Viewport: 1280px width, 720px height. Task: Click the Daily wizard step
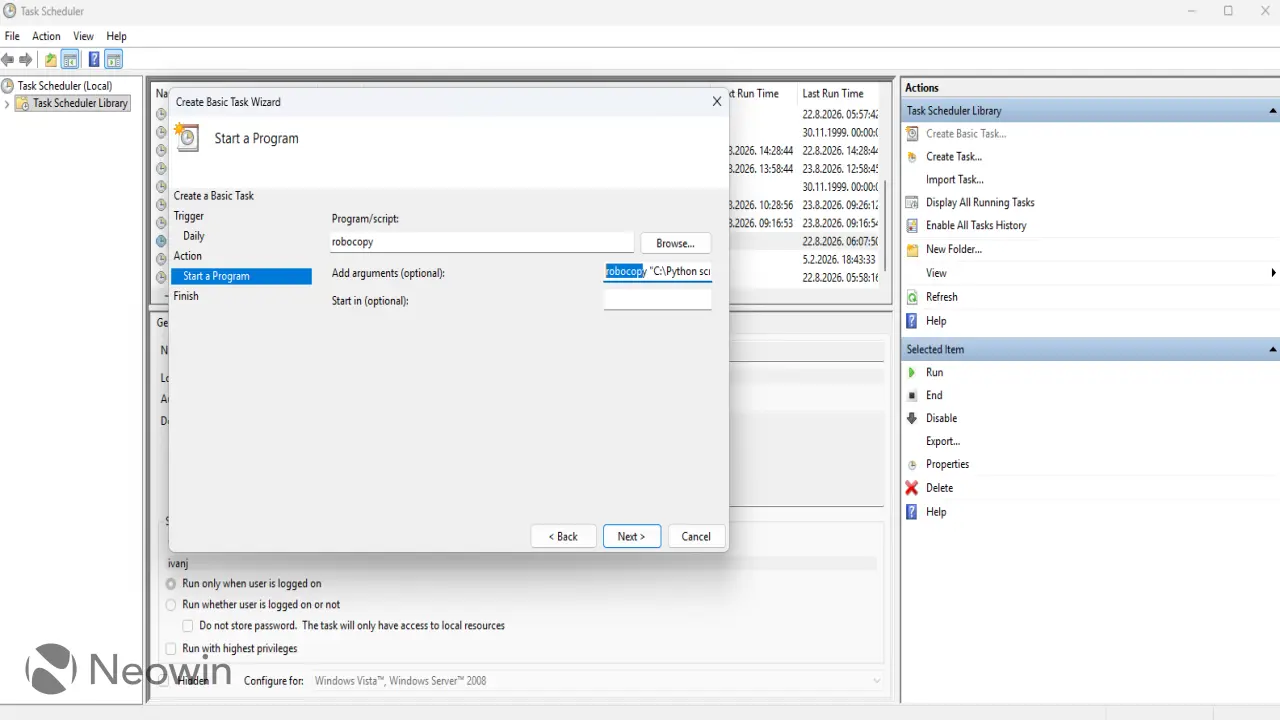(x=194, y=236)
